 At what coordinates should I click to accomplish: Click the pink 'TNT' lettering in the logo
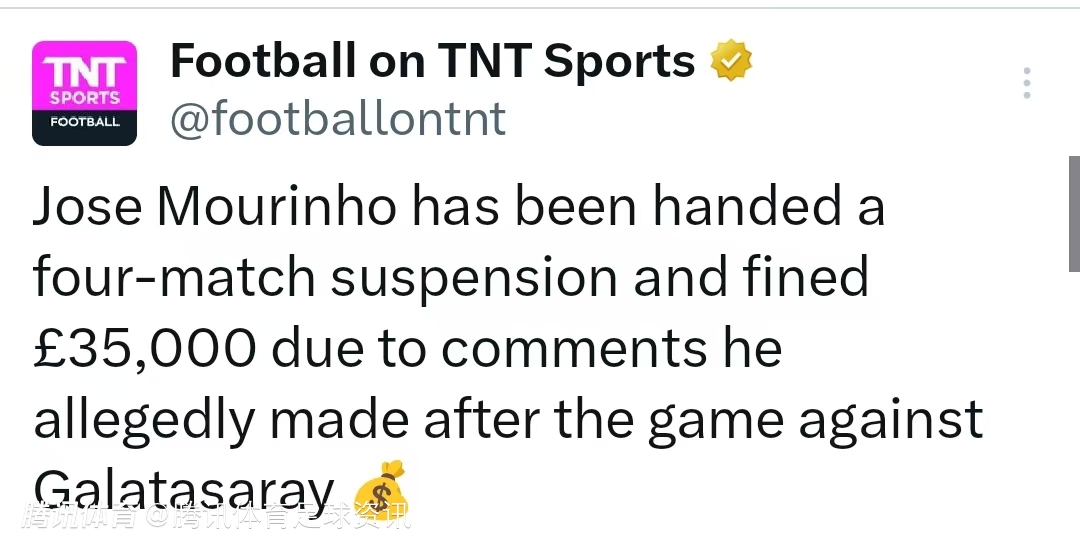tap(84, 72)
